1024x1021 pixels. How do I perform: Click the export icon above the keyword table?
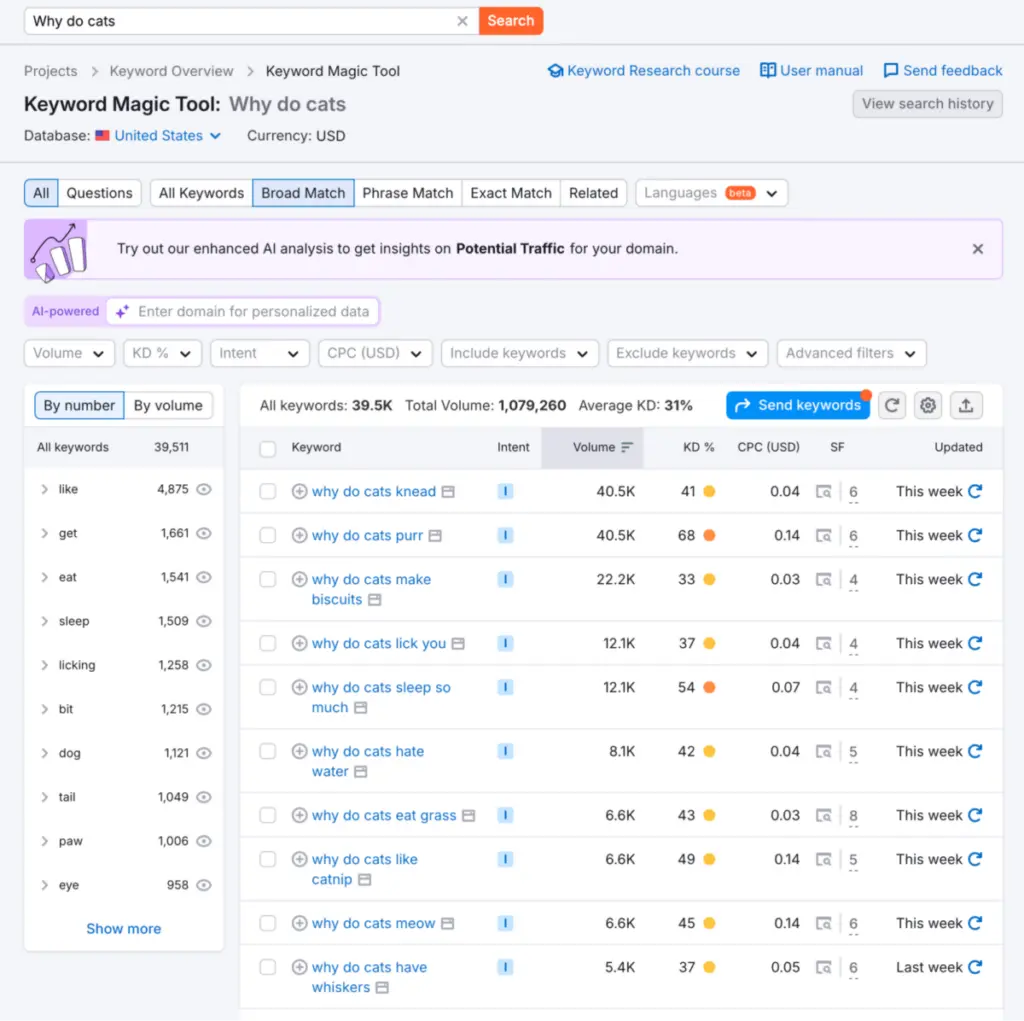[x=966, y=405]
